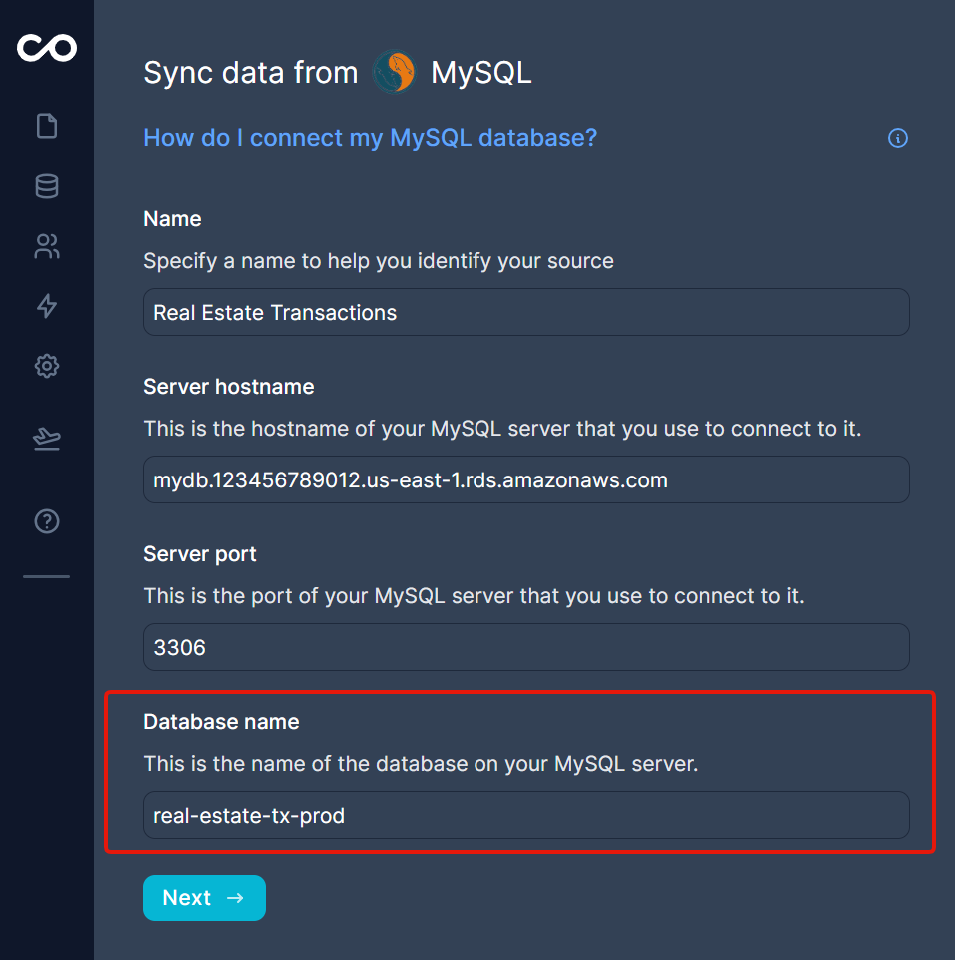Image resolution: width=955 pixels, height=960 pixels.
Task: Open the settings gear icon
Action: 47,366
